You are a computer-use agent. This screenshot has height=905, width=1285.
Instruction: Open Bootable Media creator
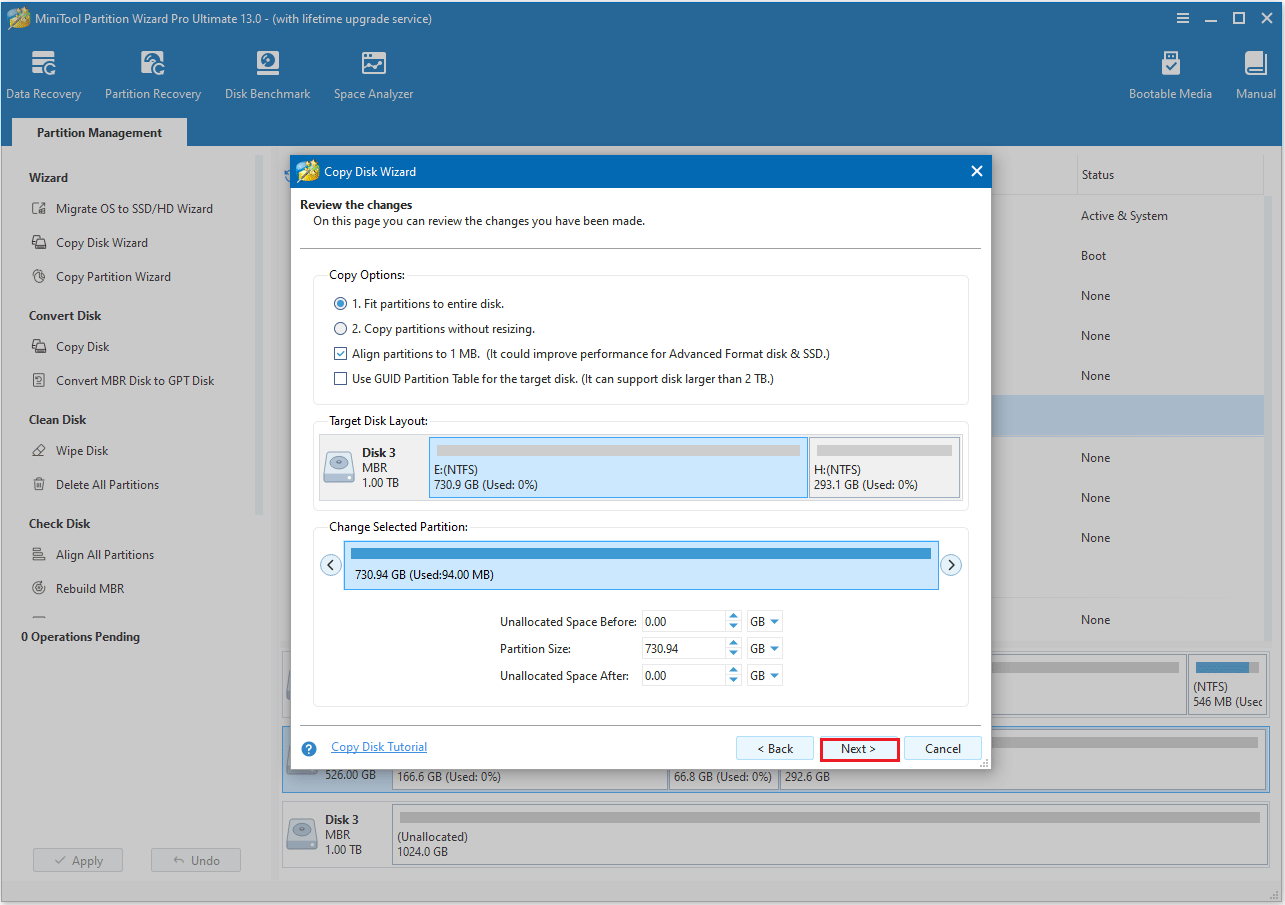click(x=1170, y=73)
